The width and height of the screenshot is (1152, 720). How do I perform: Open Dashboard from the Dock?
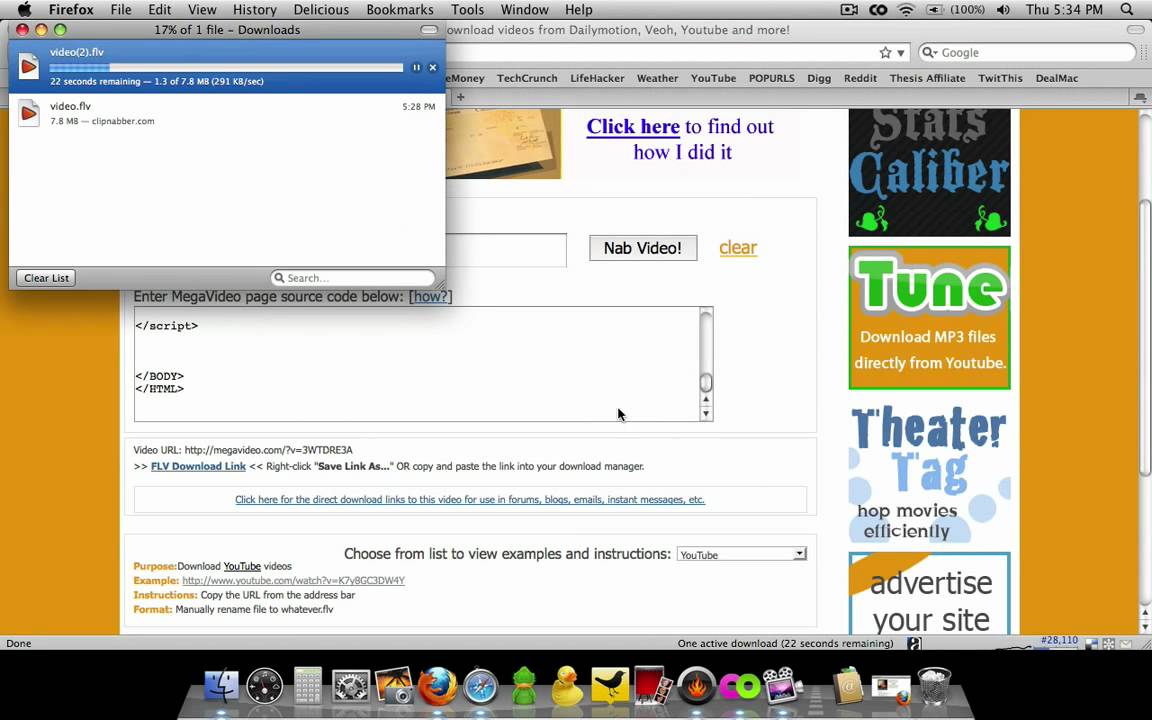coord(264,687)
